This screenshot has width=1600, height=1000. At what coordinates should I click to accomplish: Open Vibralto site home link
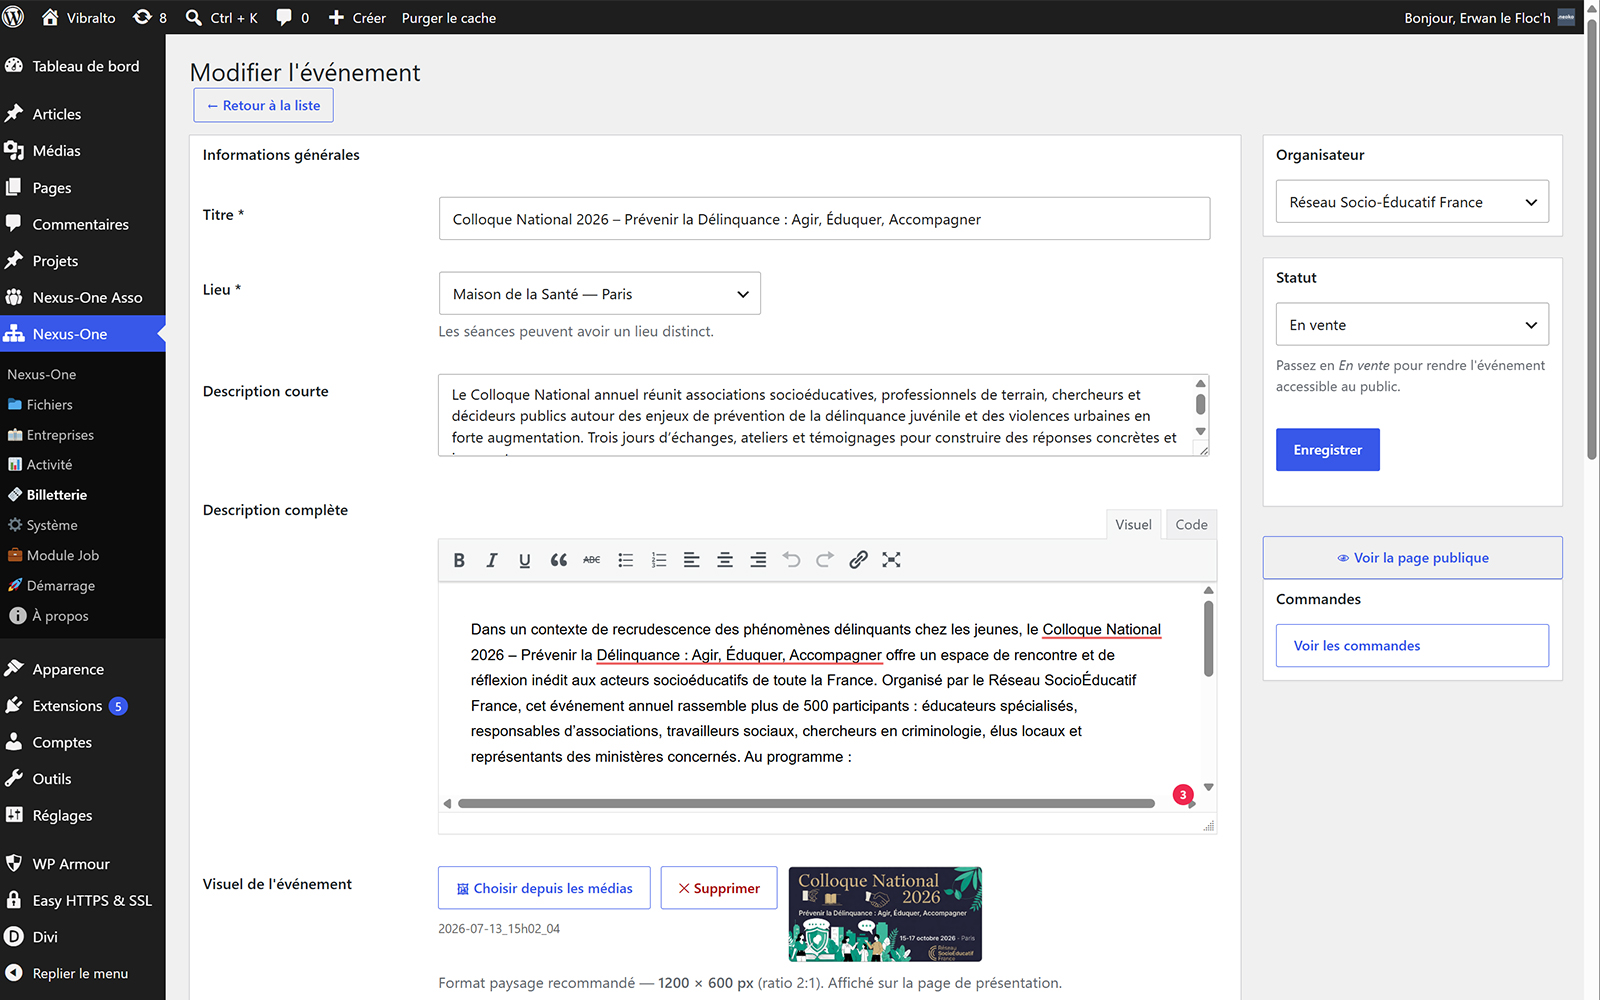[78, 17]
